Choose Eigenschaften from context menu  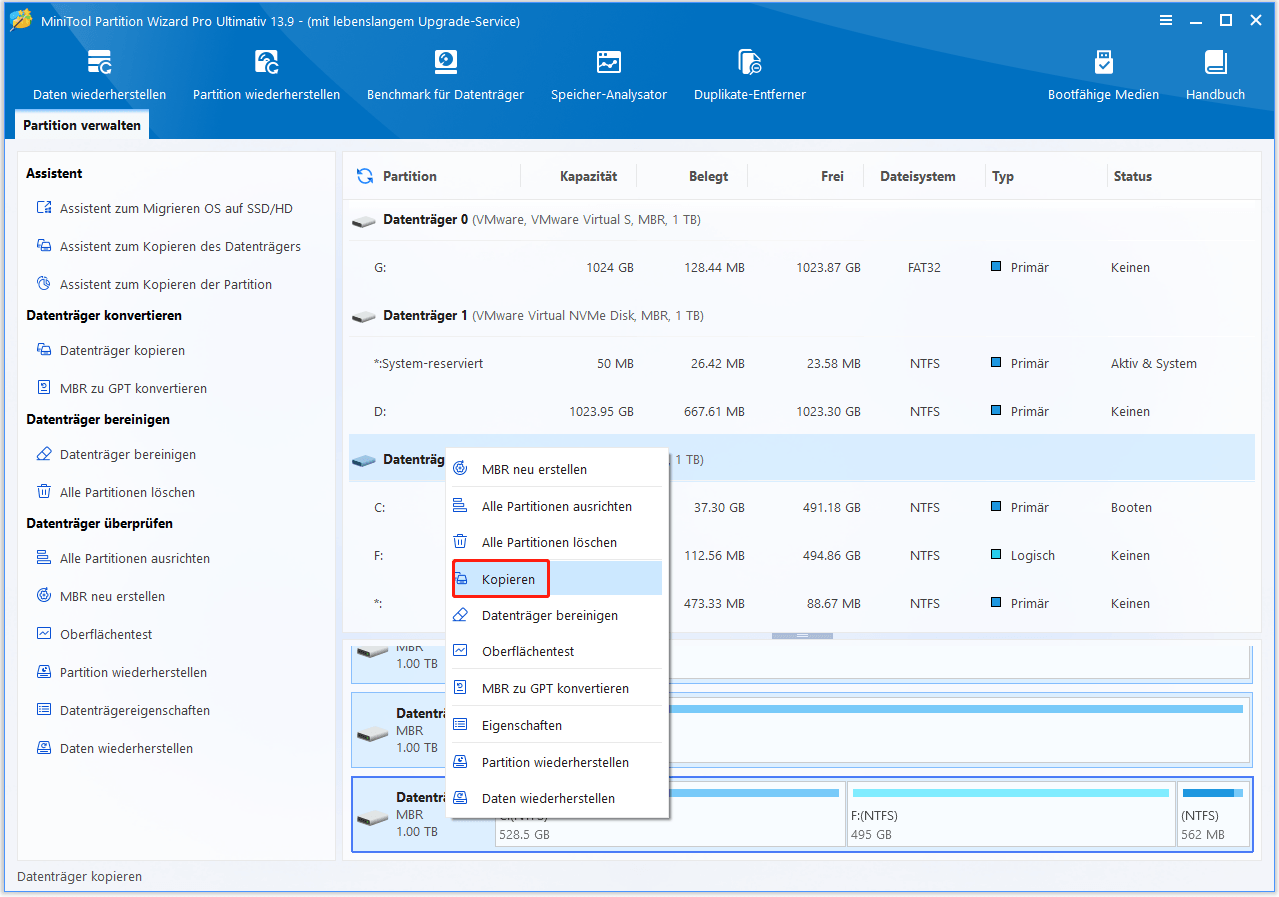557,725
